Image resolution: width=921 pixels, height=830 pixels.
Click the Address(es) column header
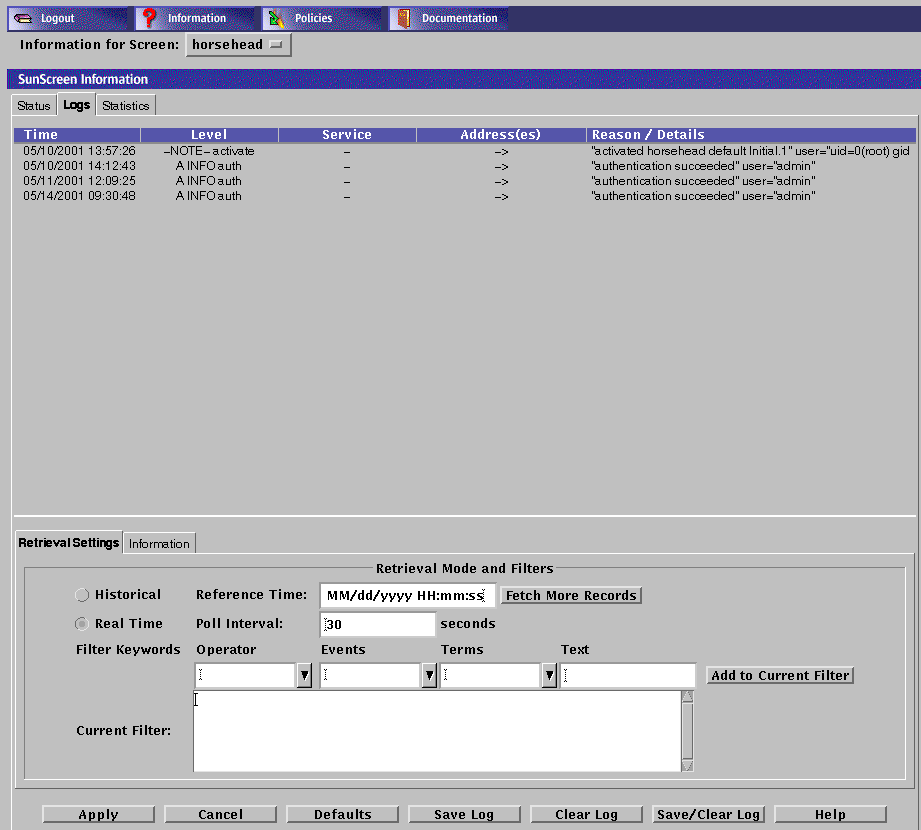click(501, 135)
